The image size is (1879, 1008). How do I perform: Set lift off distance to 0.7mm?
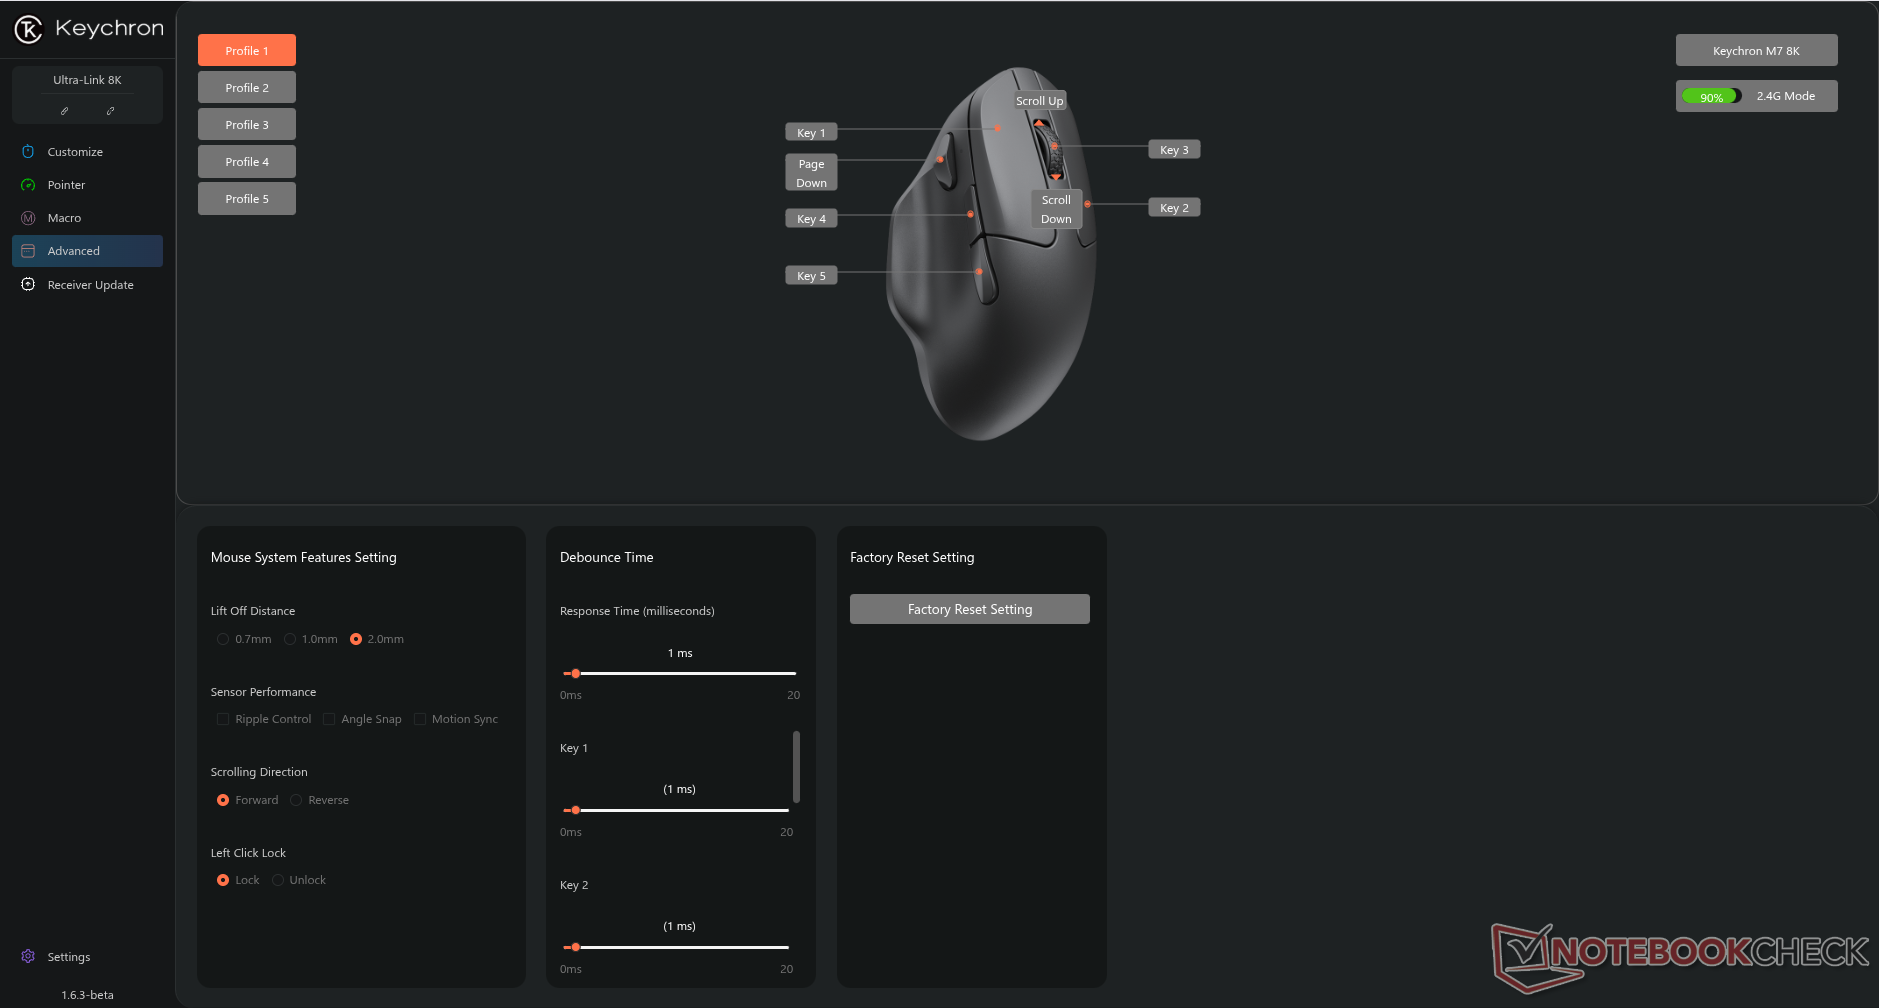(223, 639)
